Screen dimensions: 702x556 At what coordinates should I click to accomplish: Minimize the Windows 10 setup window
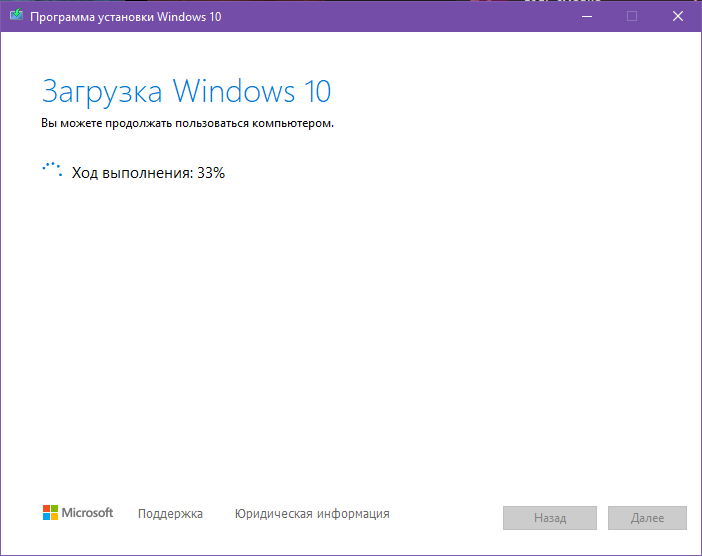[587, 16]
